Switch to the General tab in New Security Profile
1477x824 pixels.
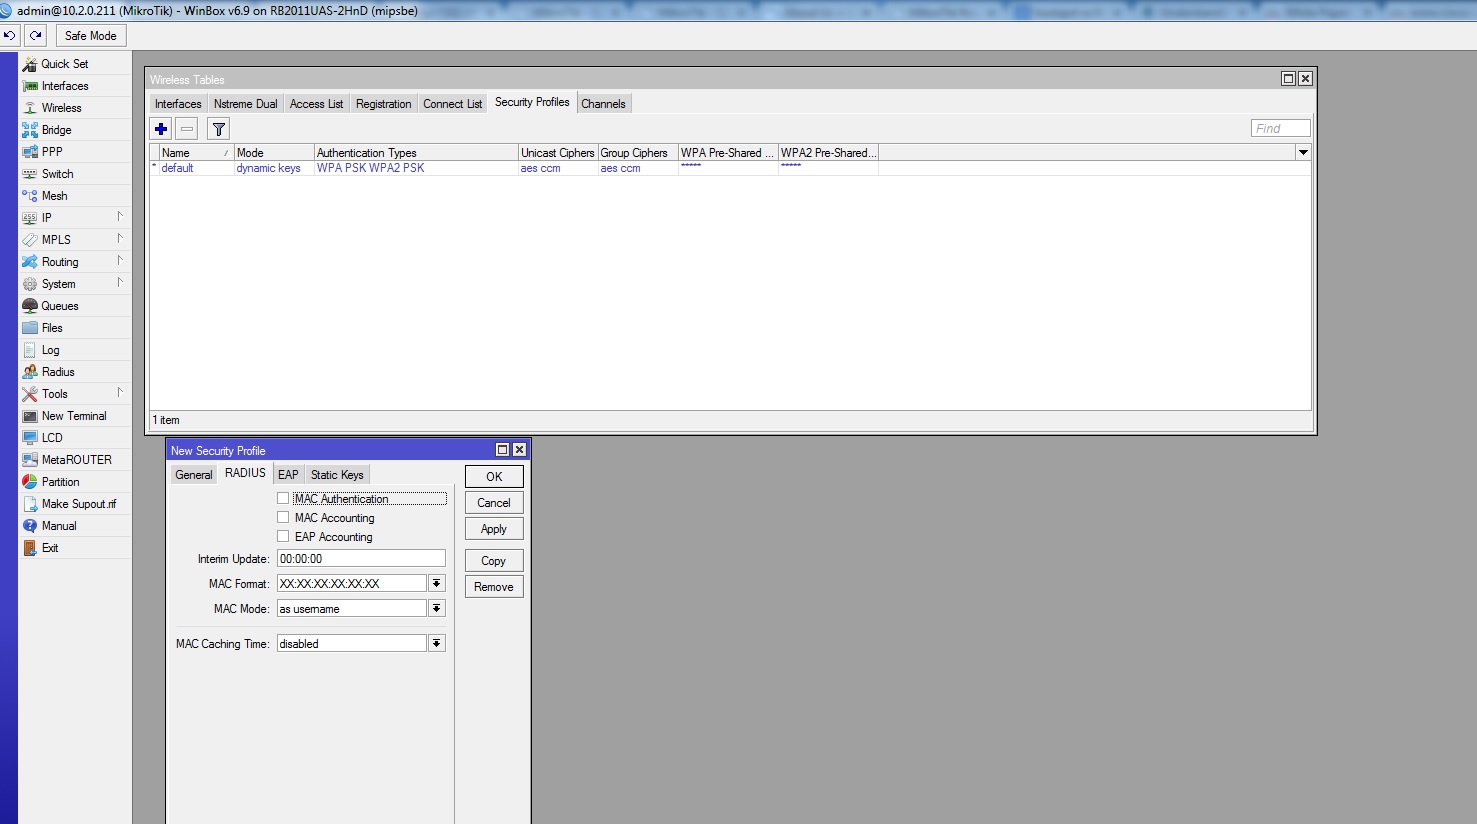[x=194, y=475]
